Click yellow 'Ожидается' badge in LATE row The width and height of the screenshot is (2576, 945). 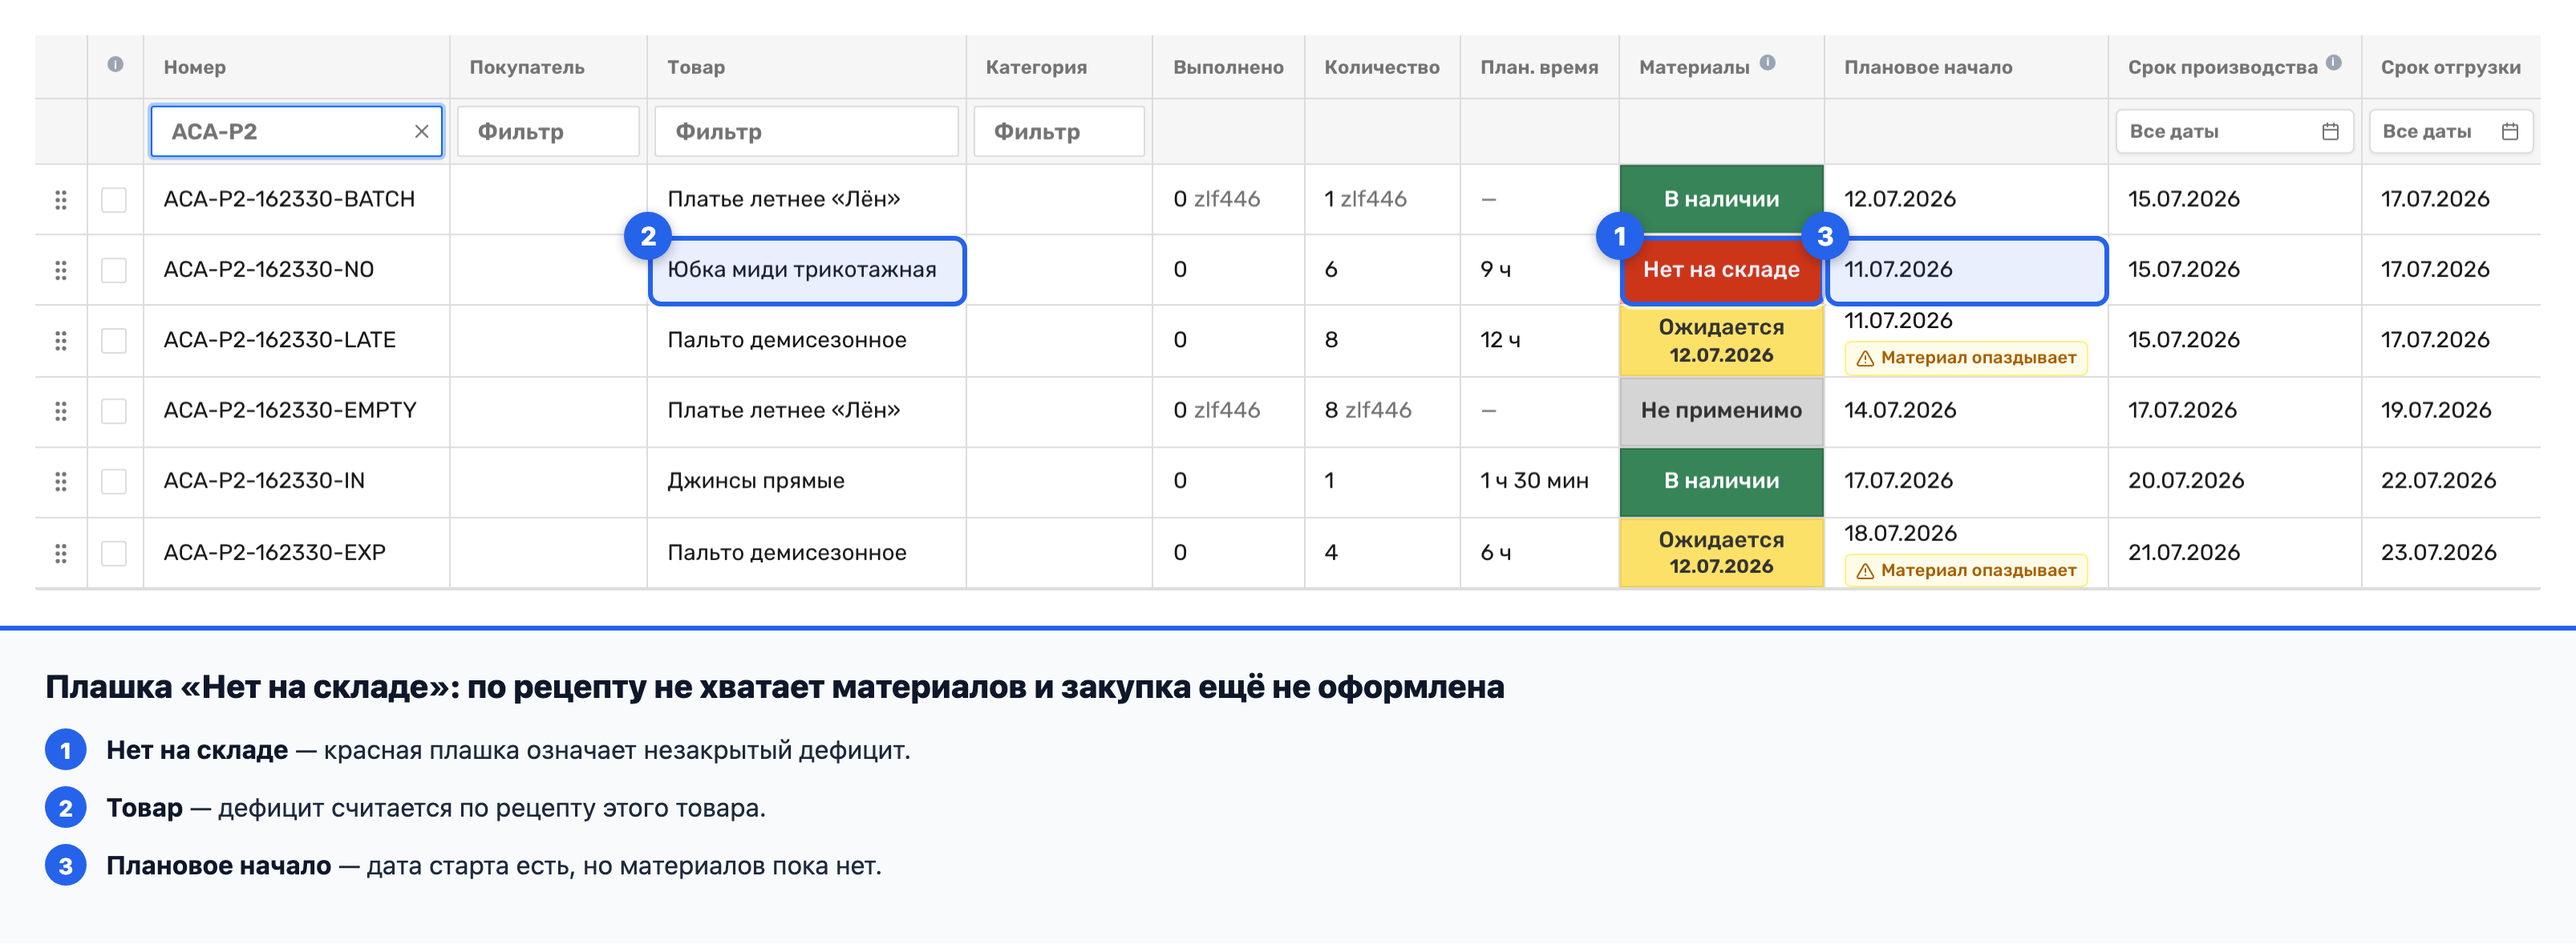1721,341
